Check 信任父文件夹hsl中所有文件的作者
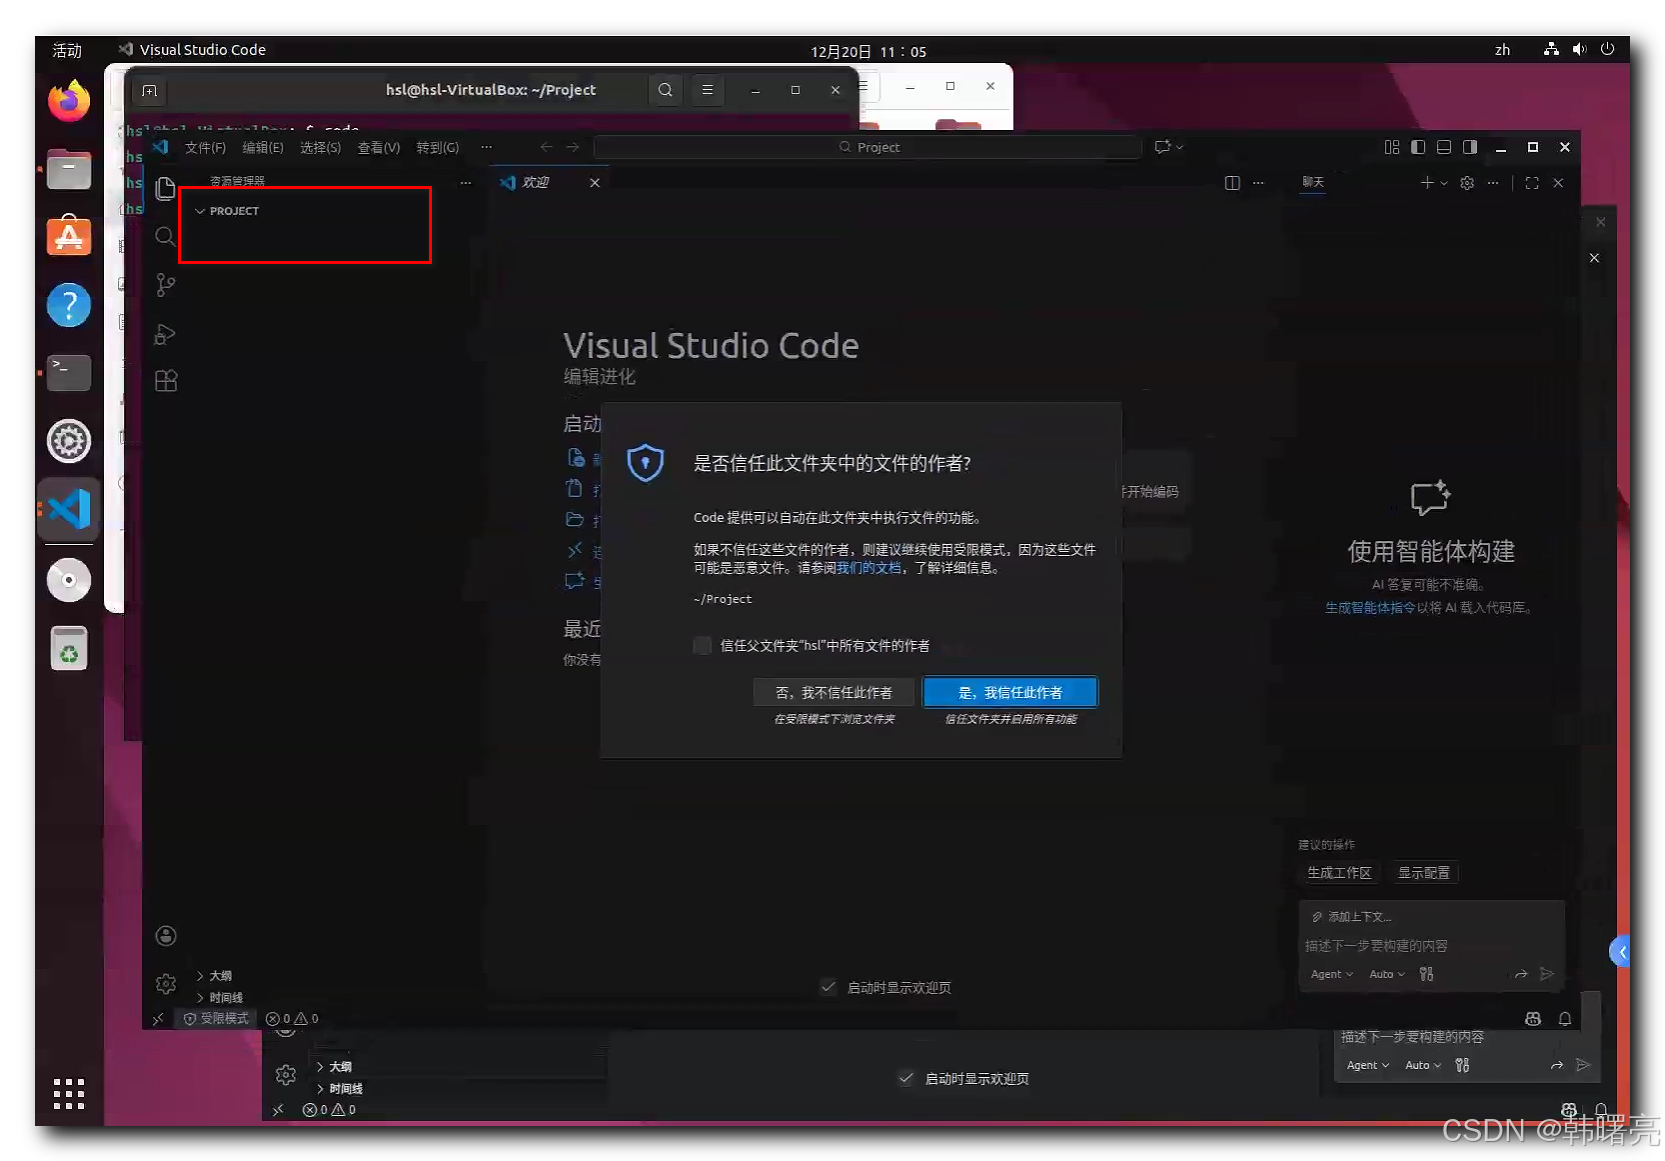Viewport: 1665px width, 1161px height. 701,645
